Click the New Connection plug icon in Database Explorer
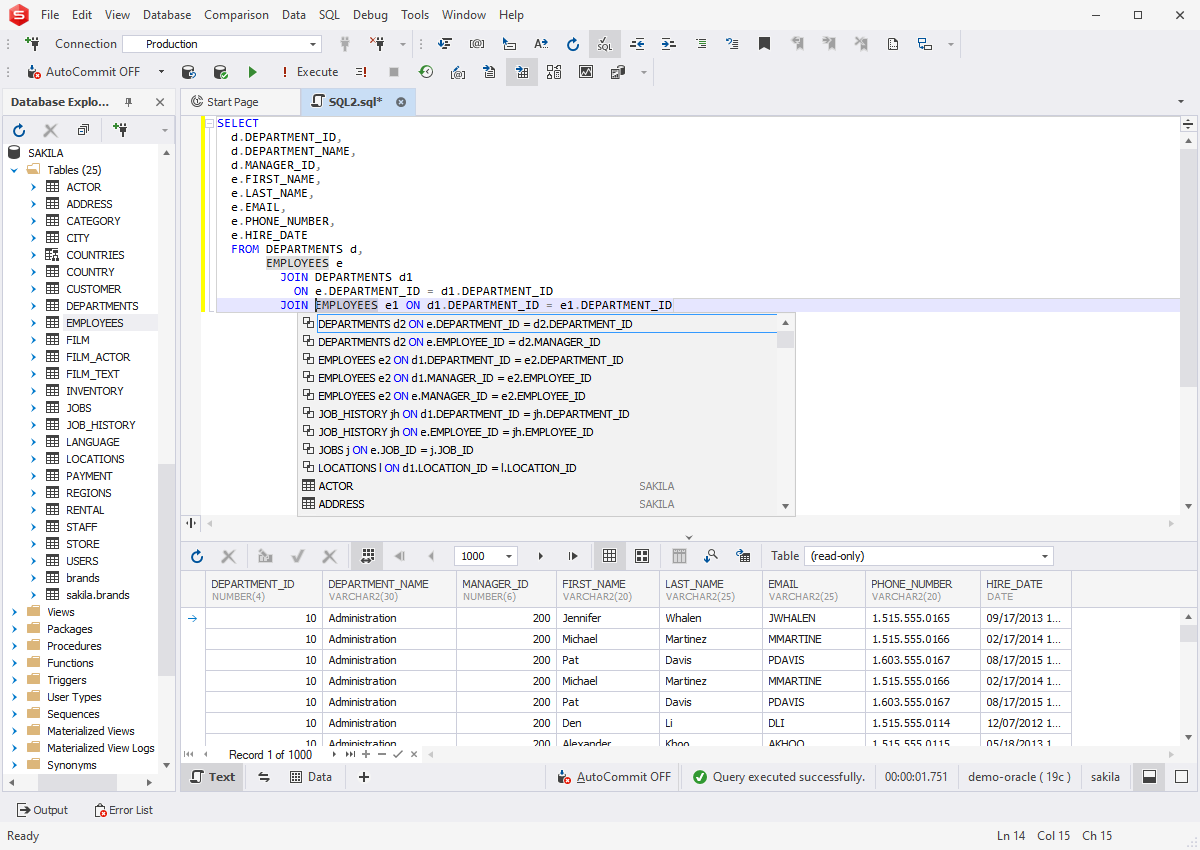This screenshot has width=1200, height=850. (x=120, y=130)
